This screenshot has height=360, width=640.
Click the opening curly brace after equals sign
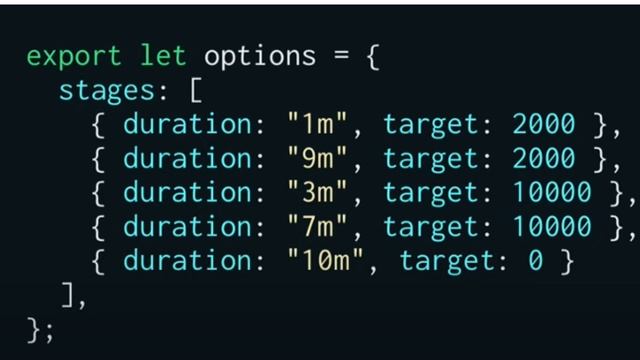click(373, 57)
